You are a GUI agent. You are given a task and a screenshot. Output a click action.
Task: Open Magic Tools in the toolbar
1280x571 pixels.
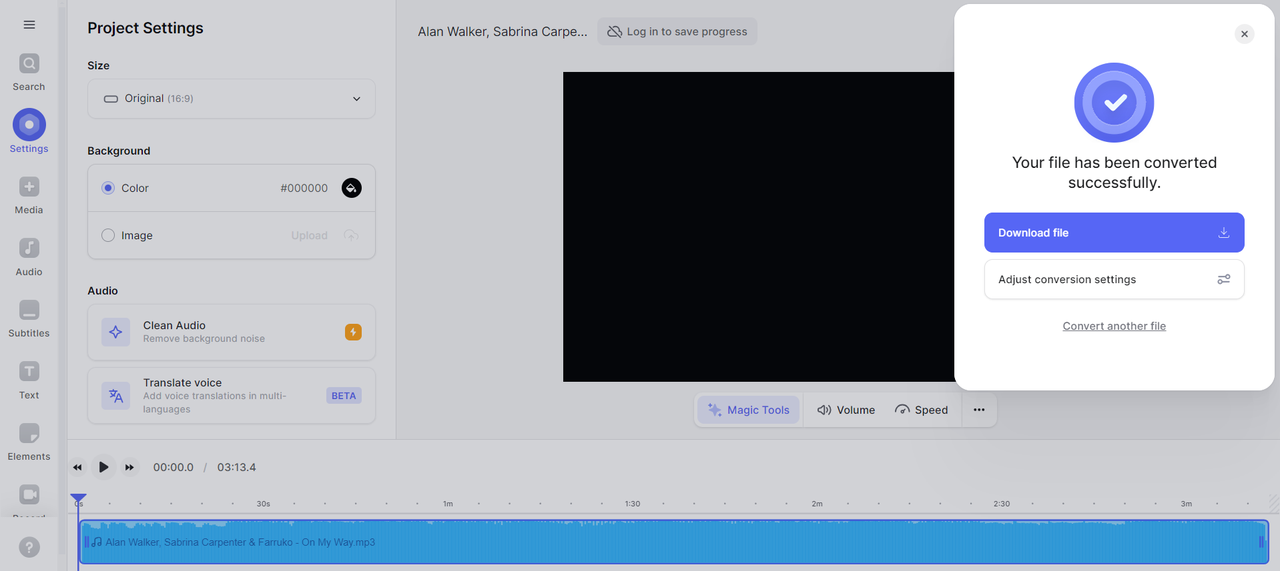tap(748, 410)
